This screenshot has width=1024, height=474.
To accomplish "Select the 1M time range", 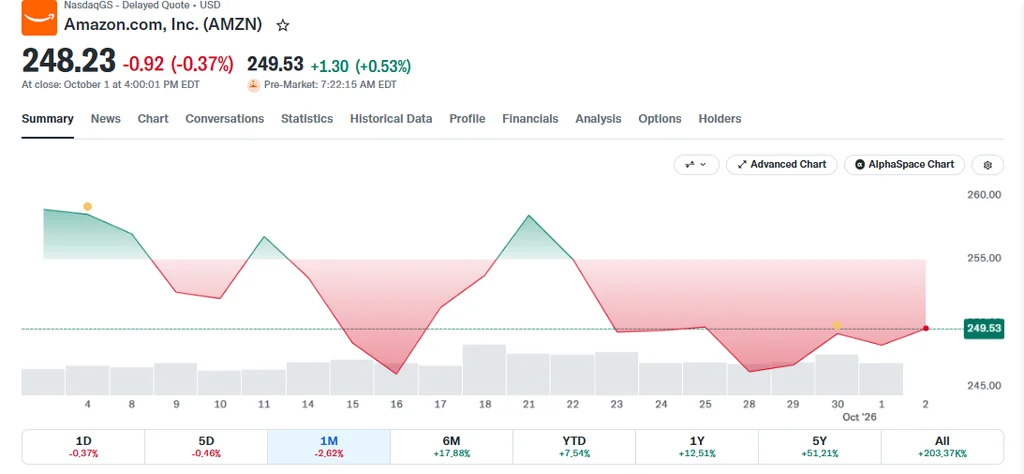I will pyautogui.click(x=328, y=447).
